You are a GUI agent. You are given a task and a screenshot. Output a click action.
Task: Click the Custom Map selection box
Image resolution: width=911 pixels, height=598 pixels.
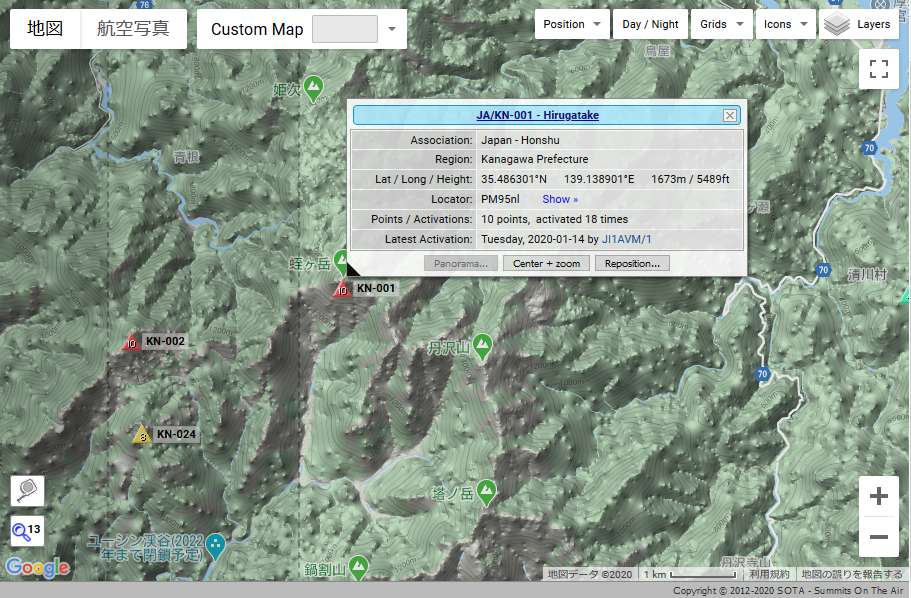[345, 30]
